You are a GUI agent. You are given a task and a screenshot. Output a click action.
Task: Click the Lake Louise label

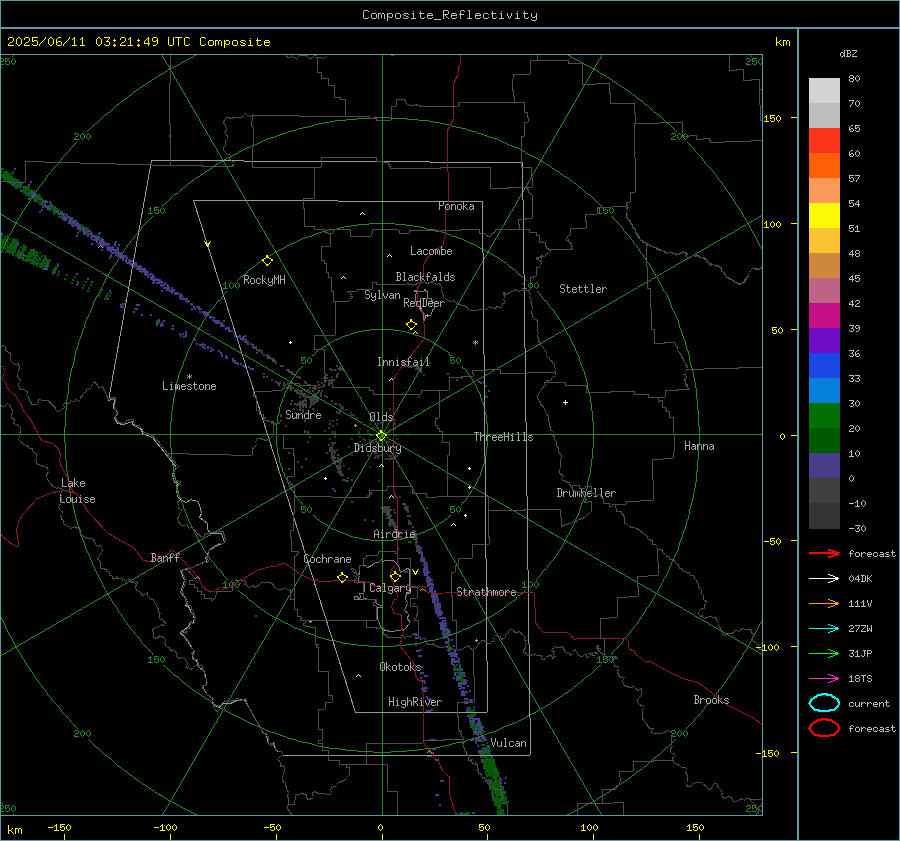pyautogui.click(x=77, y=491)
